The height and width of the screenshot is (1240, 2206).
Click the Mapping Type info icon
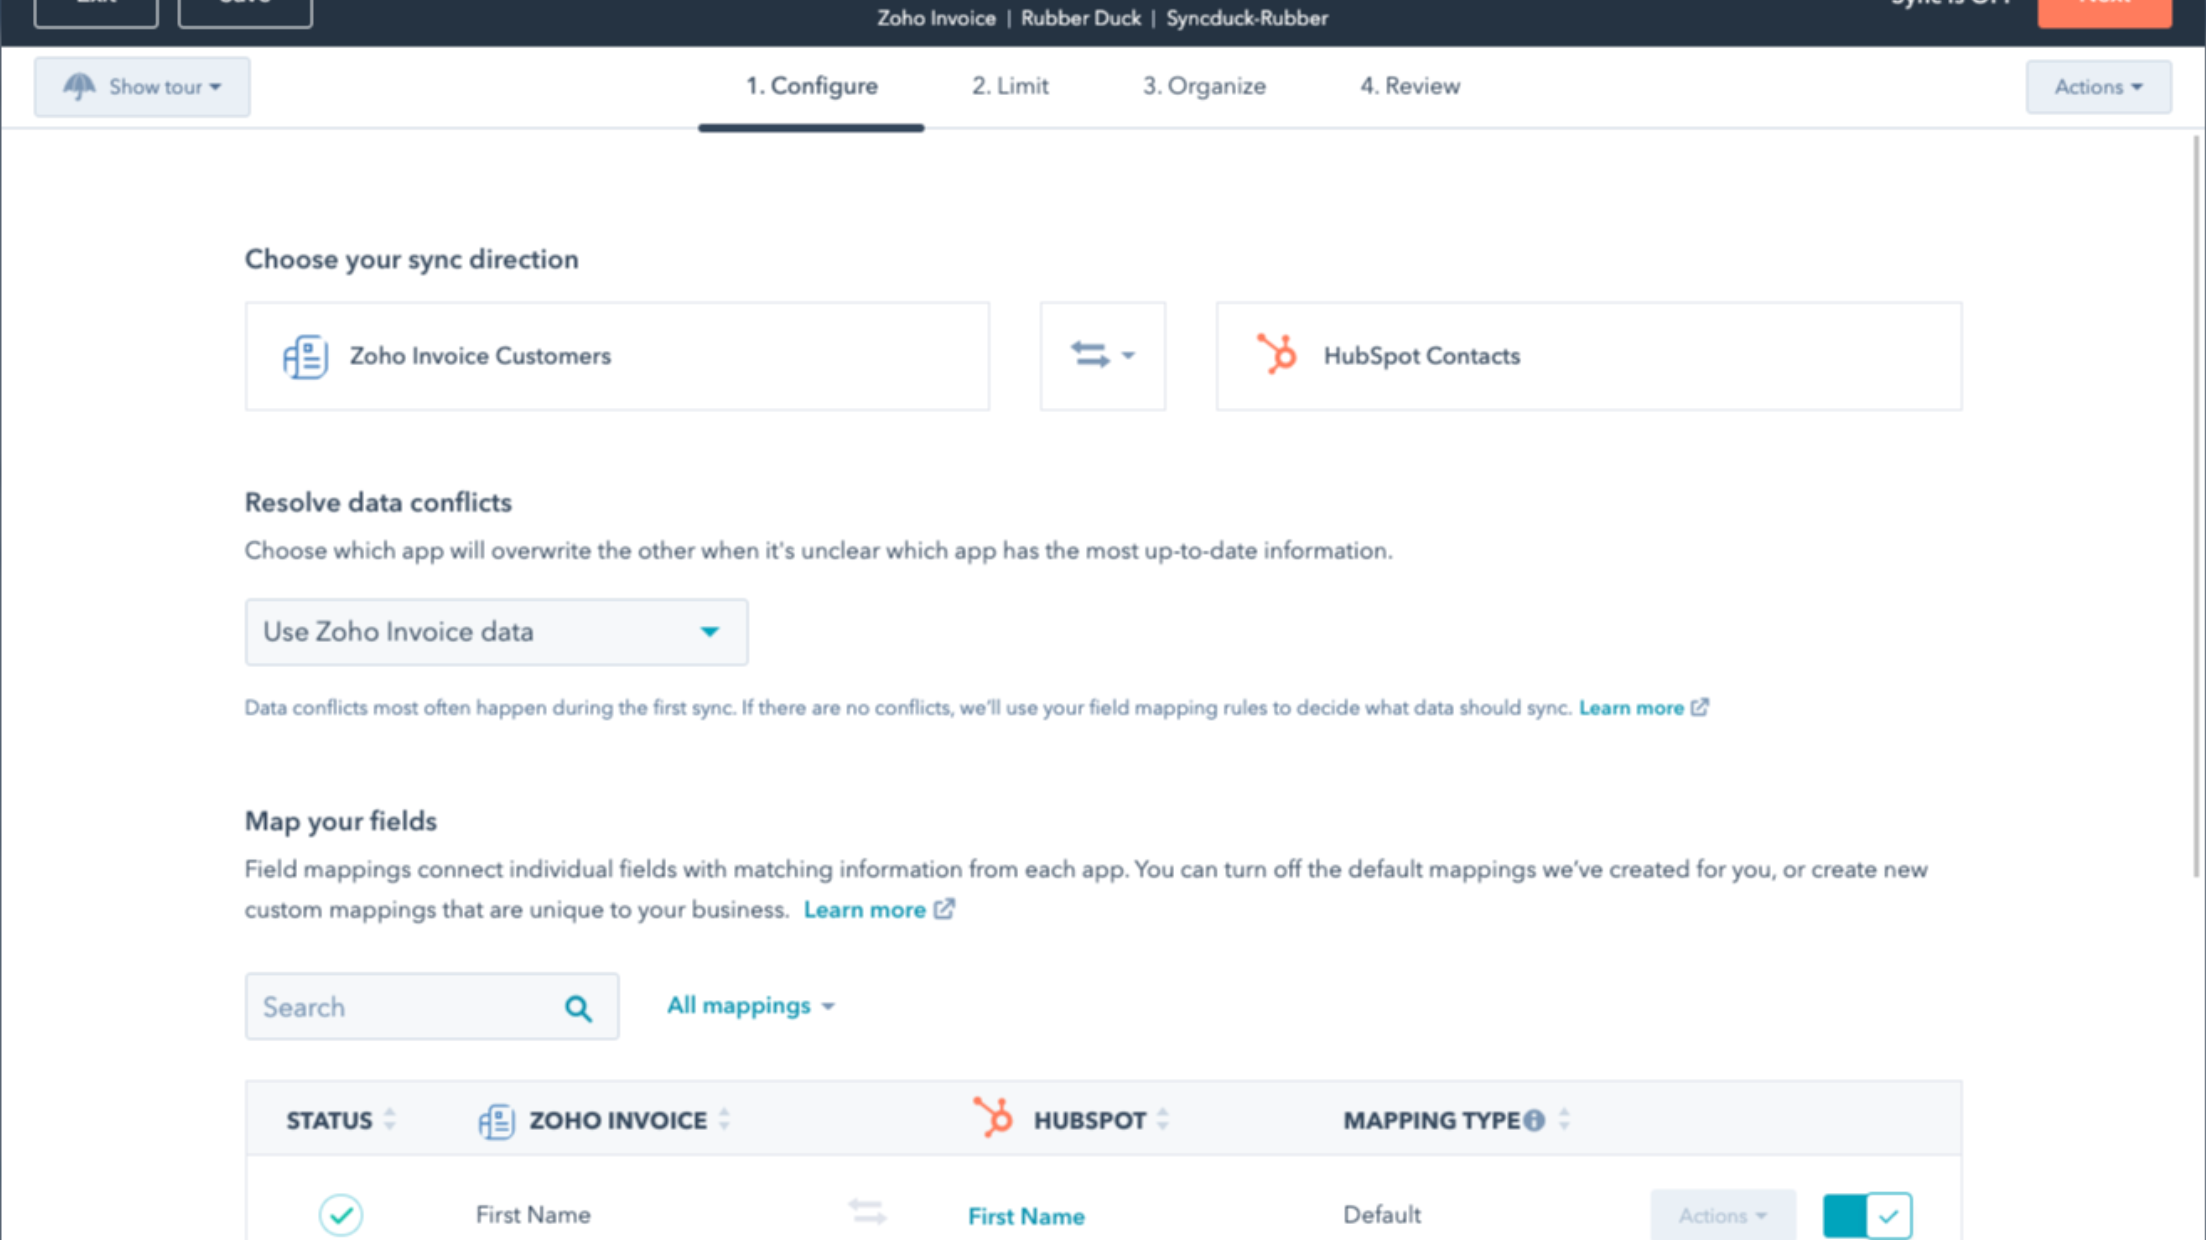click(1534, 1121)
